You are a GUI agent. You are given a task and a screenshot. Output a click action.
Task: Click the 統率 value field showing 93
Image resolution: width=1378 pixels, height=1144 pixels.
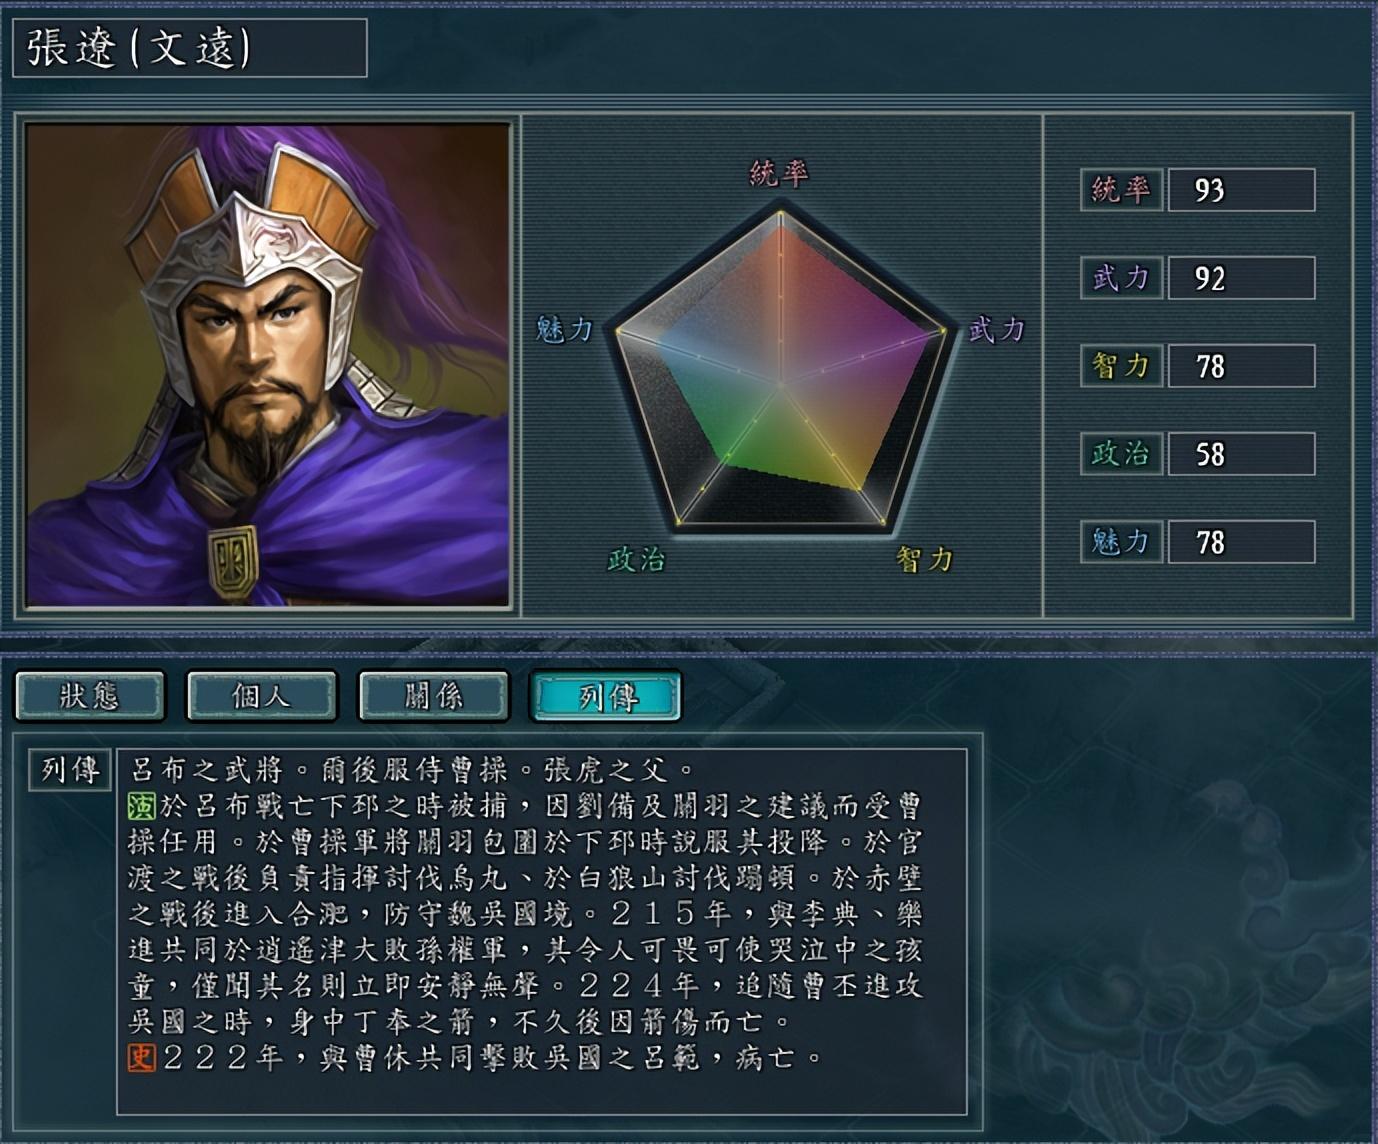(1241, 189)
